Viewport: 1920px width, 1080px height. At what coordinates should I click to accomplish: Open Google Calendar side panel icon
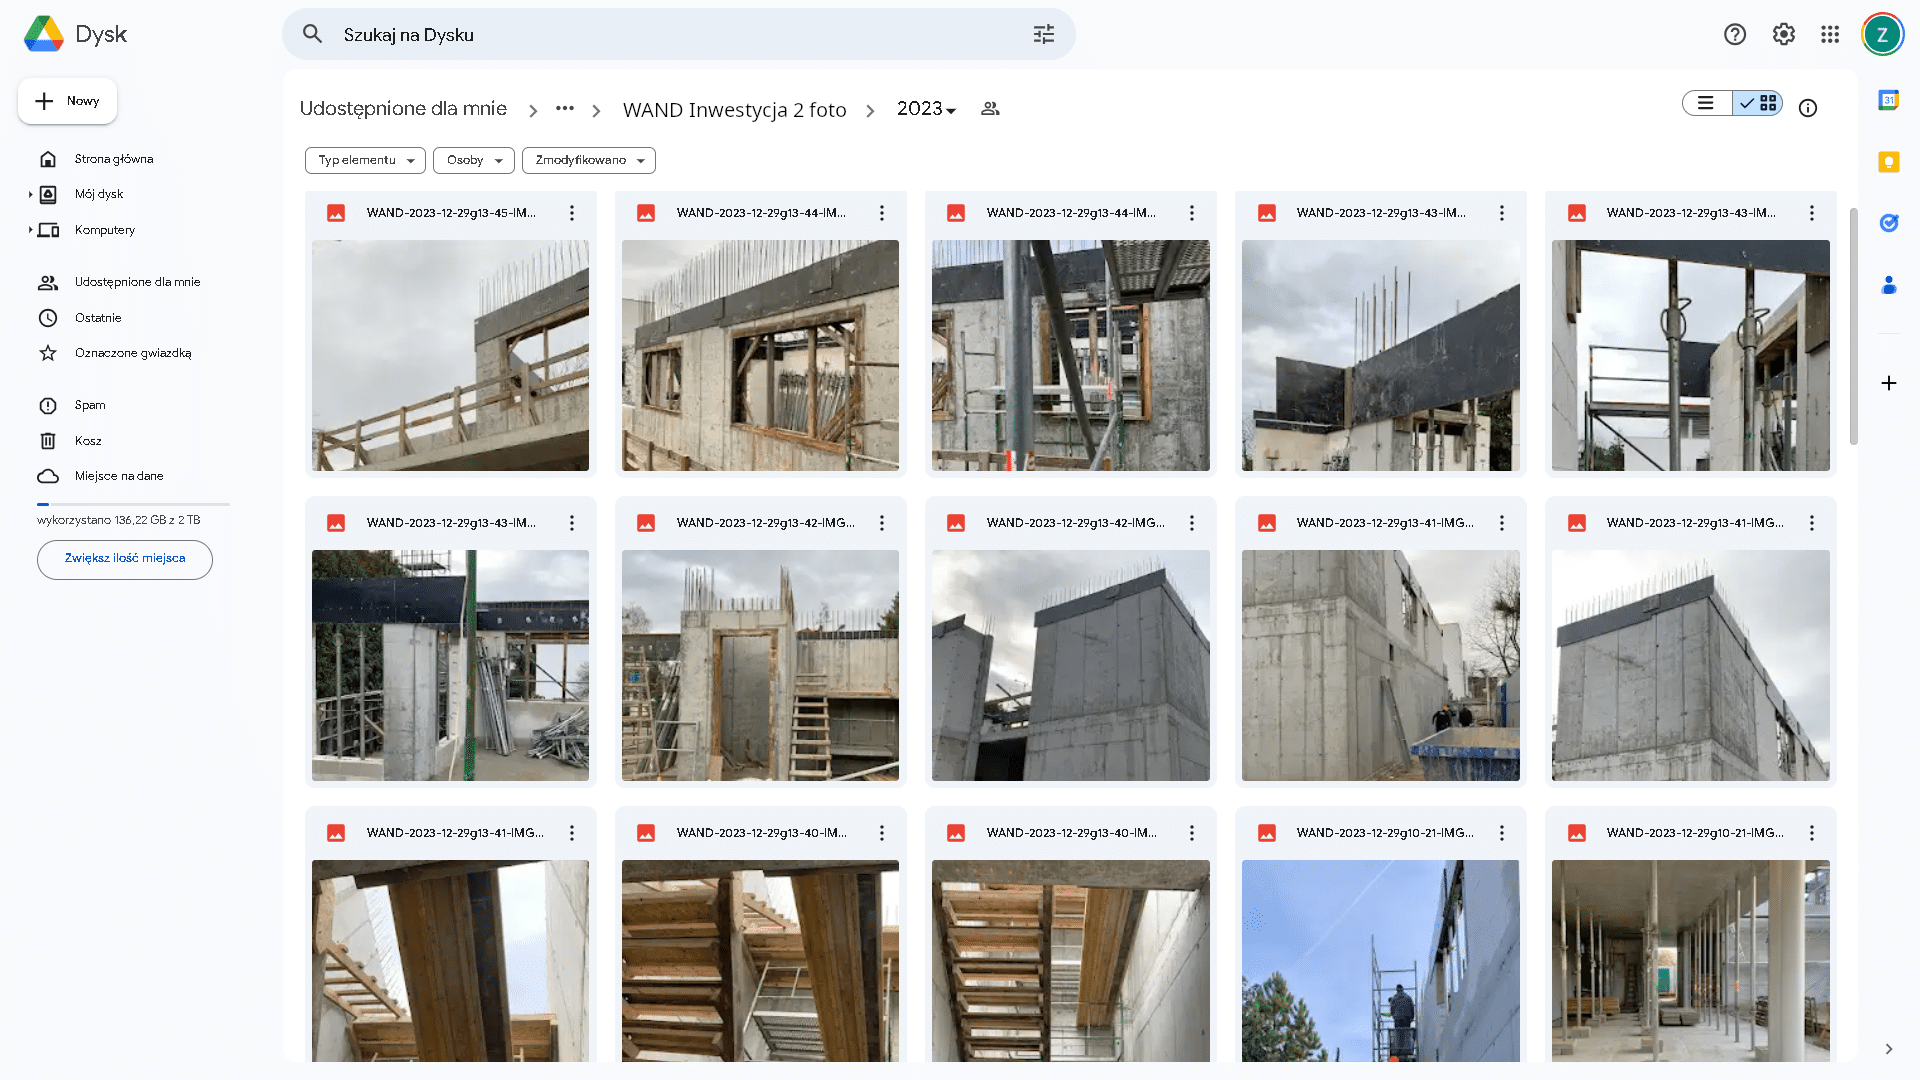pyautogui.click(x=1888, y=100)
